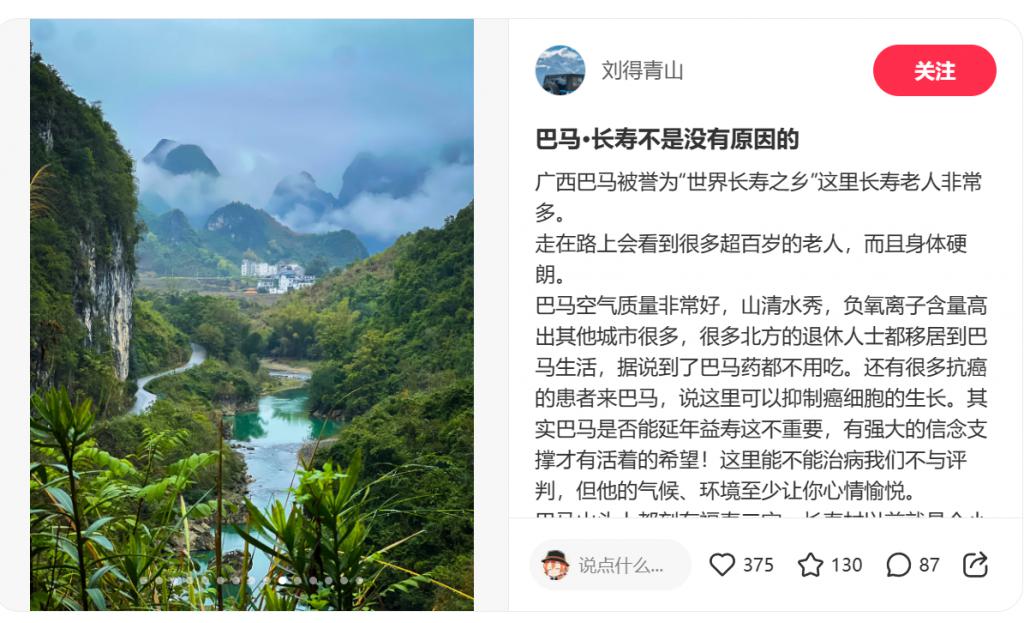This screenshot has height=623, width=1024.
Task: Click the 375 likes count
Action: click(758, 565)
